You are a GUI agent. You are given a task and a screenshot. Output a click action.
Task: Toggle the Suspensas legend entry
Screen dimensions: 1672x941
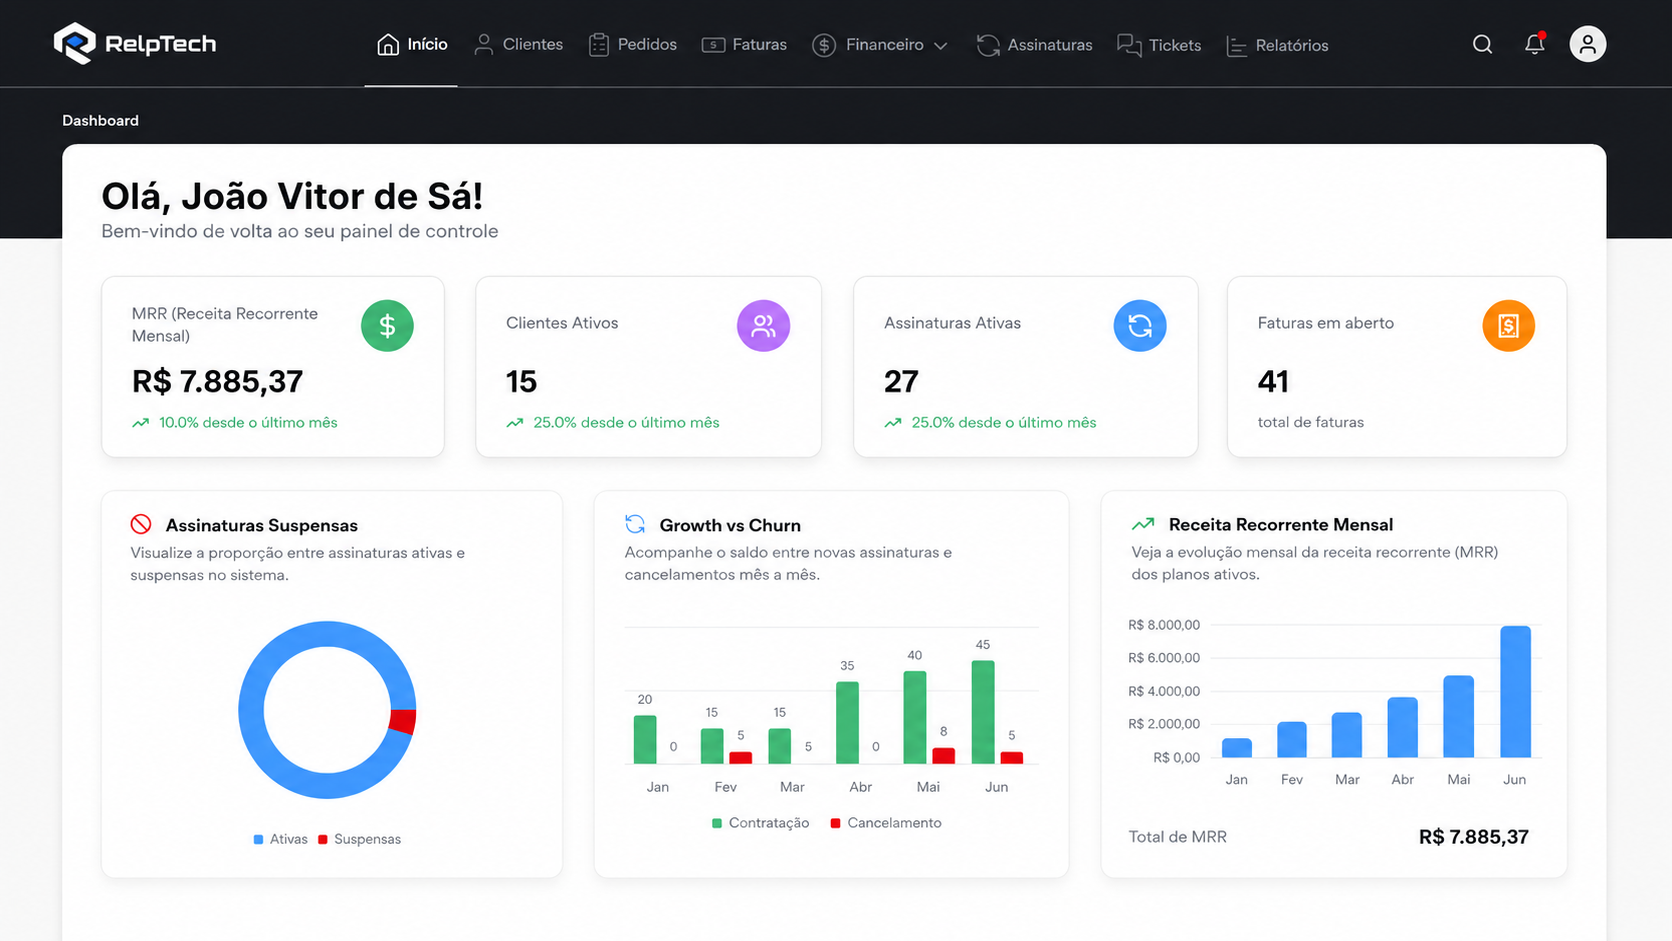coord(359,839)
